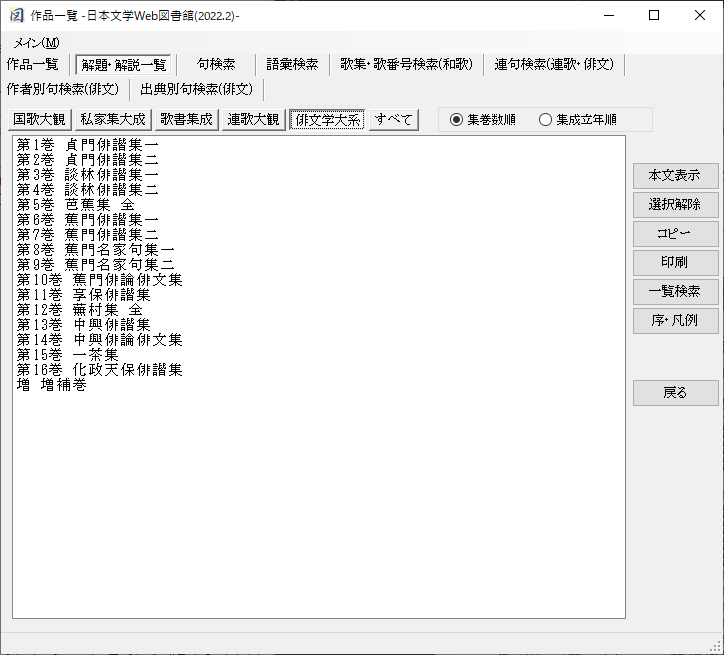724x655 pixels.
Task: Open 一覧検索 button
Action: pyautogui.click(x=676, y=291)
